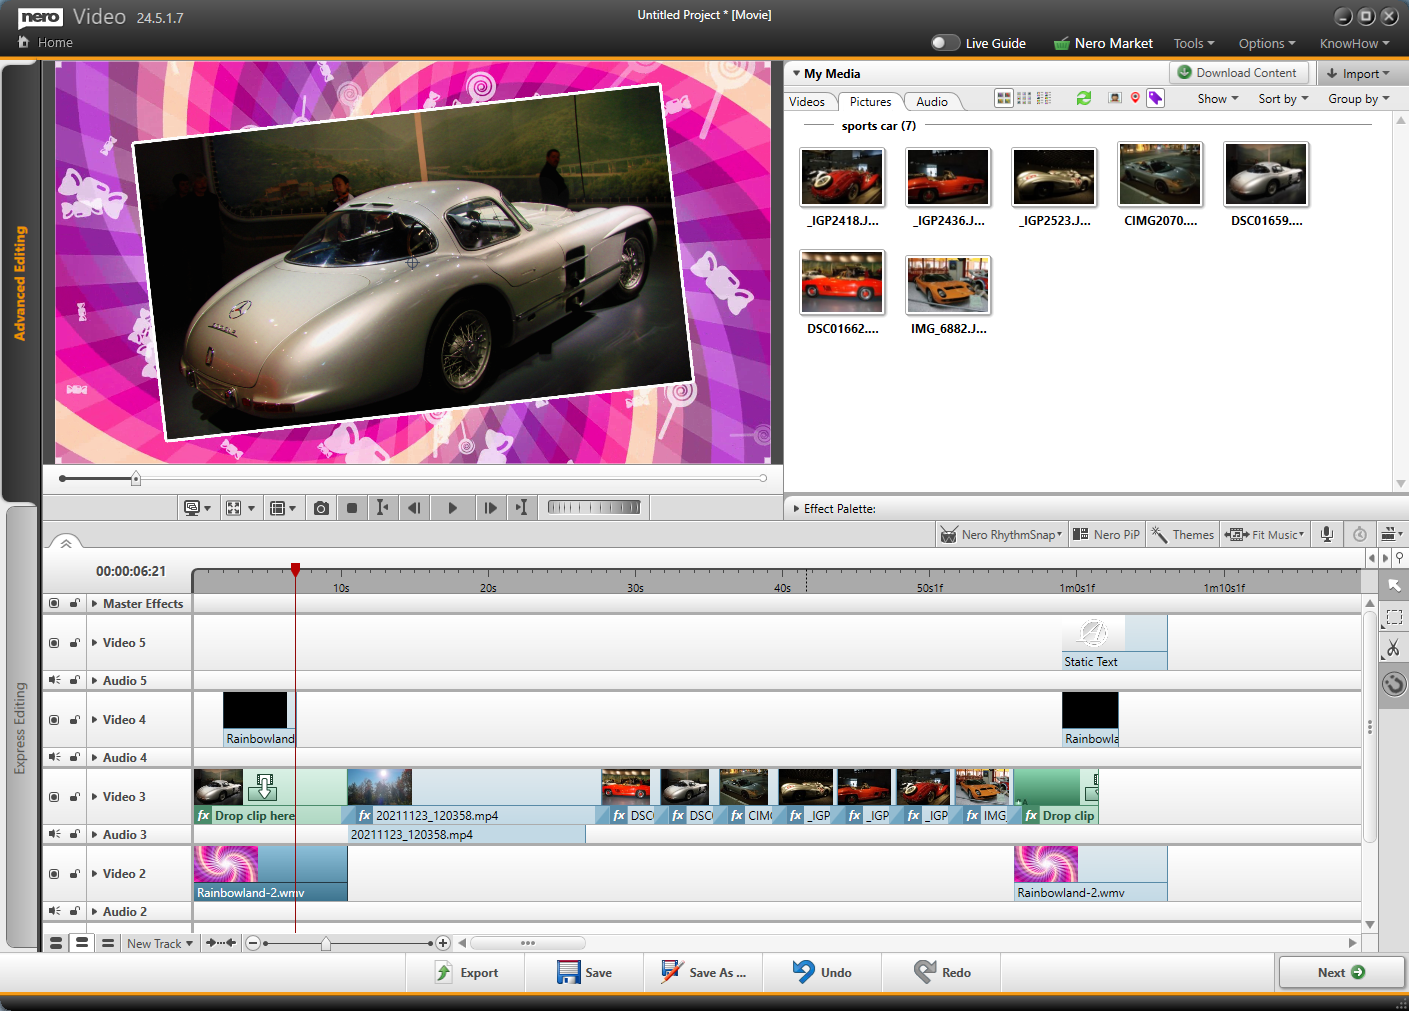Click the Download Content button

click(x=1237, y=73)
